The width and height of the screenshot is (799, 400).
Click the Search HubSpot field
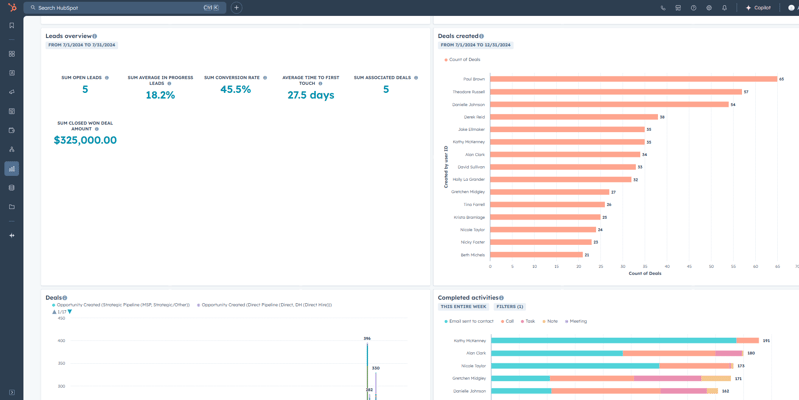coord(125,8)
